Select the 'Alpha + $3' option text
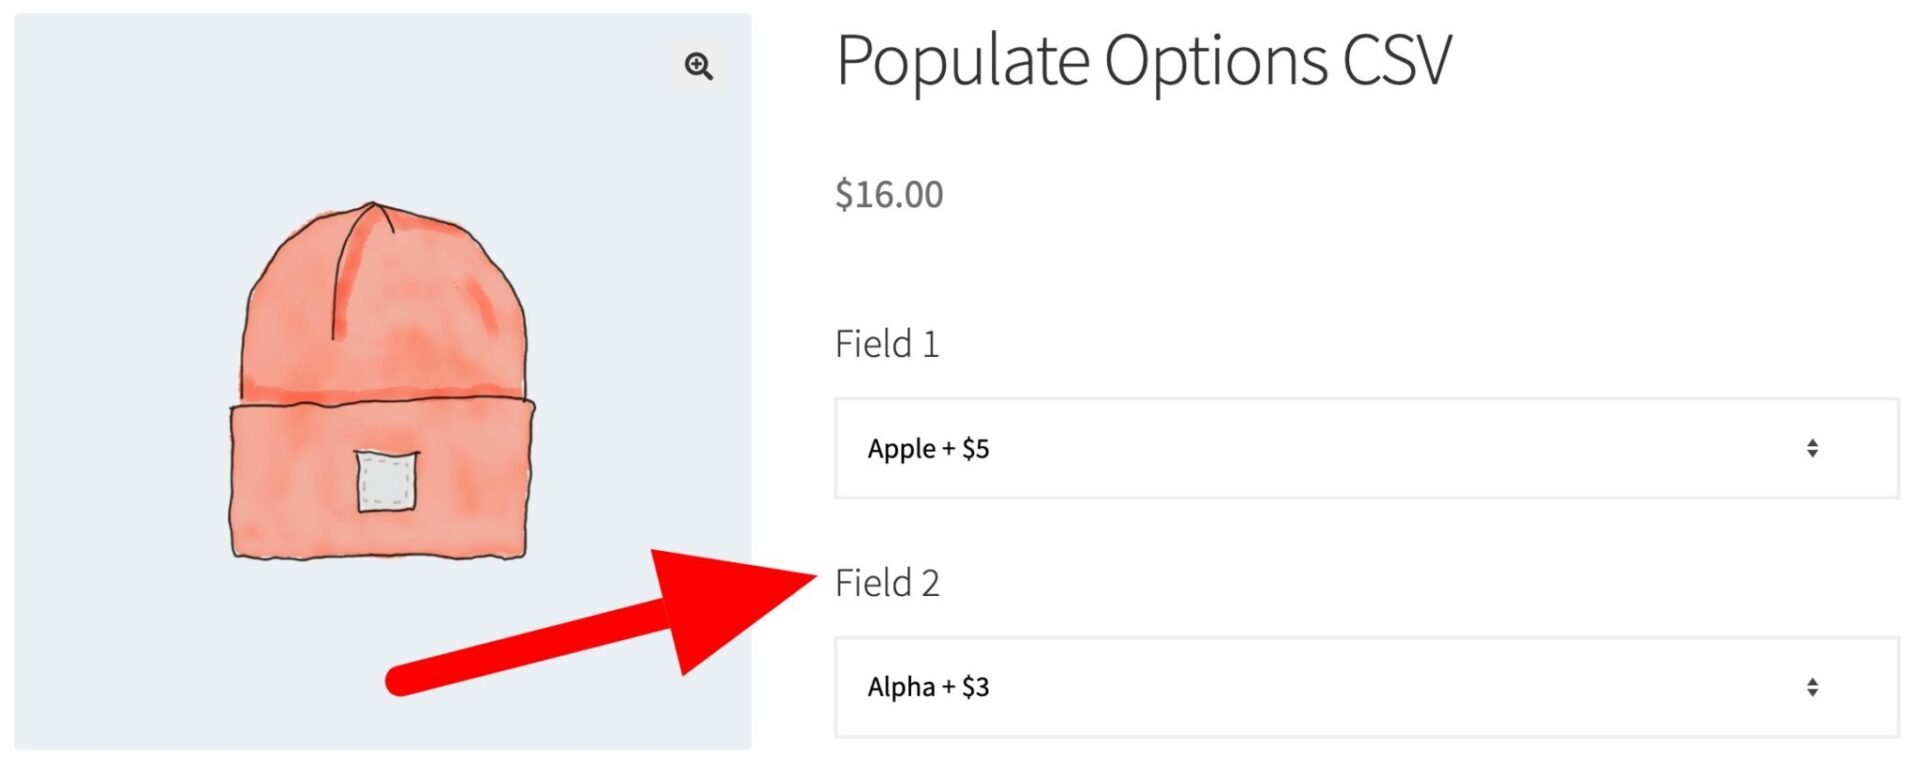This screenshot has height=774, width=1920. pos(928,688)
